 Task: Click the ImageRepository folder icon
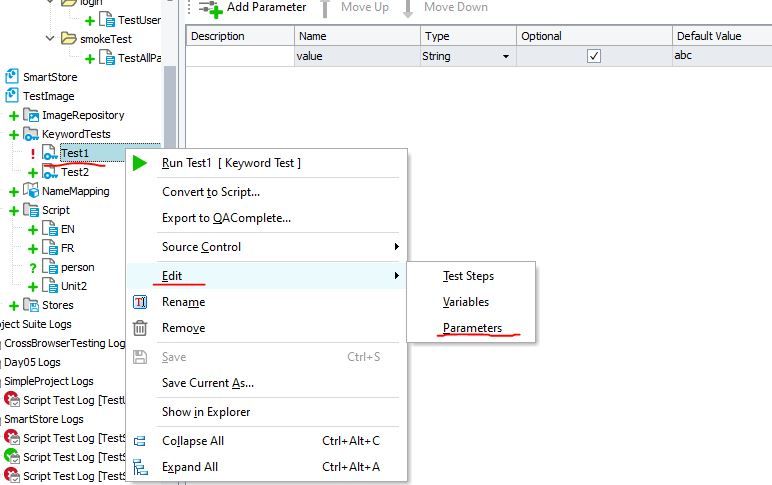tap(31, 115)
